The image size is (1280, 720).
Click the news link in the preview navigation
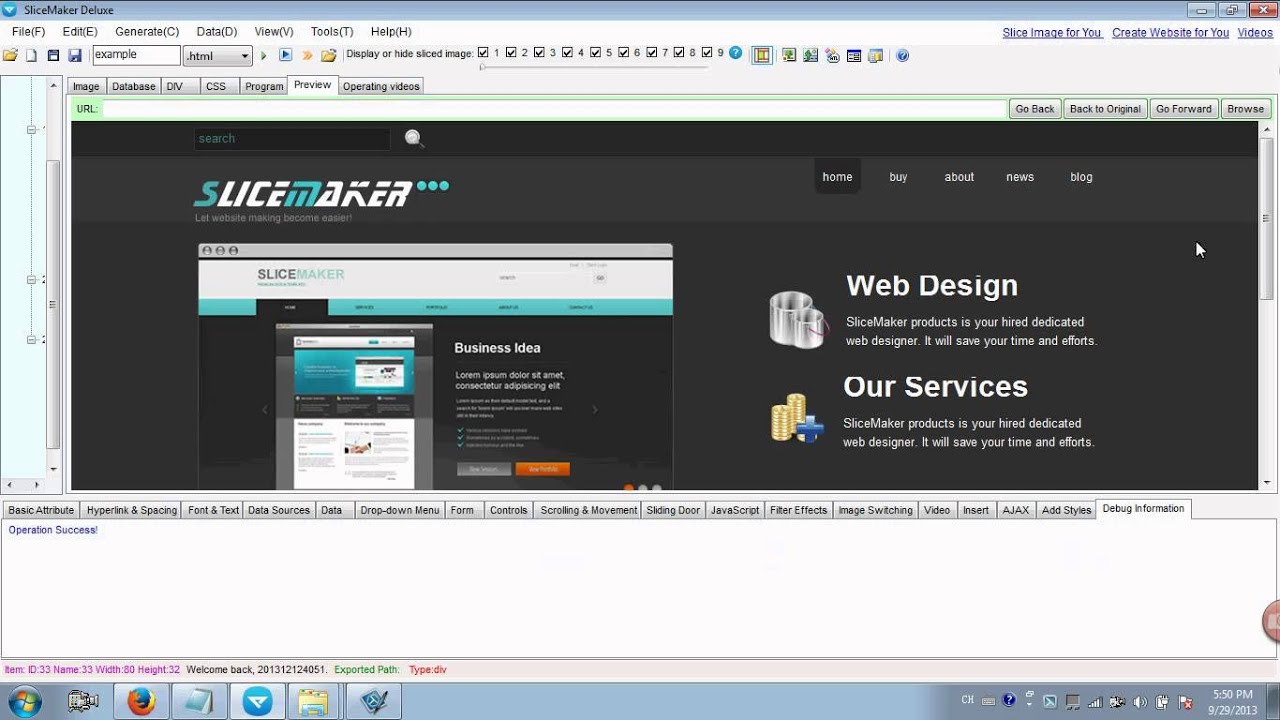tap(1020, 177)
